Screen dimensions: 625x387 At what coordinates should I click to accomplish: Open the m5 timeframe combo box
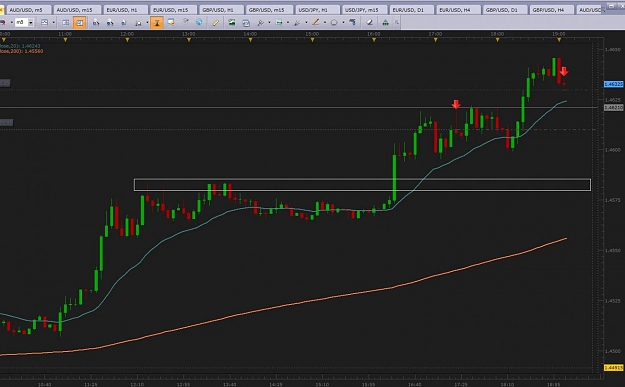24,23
